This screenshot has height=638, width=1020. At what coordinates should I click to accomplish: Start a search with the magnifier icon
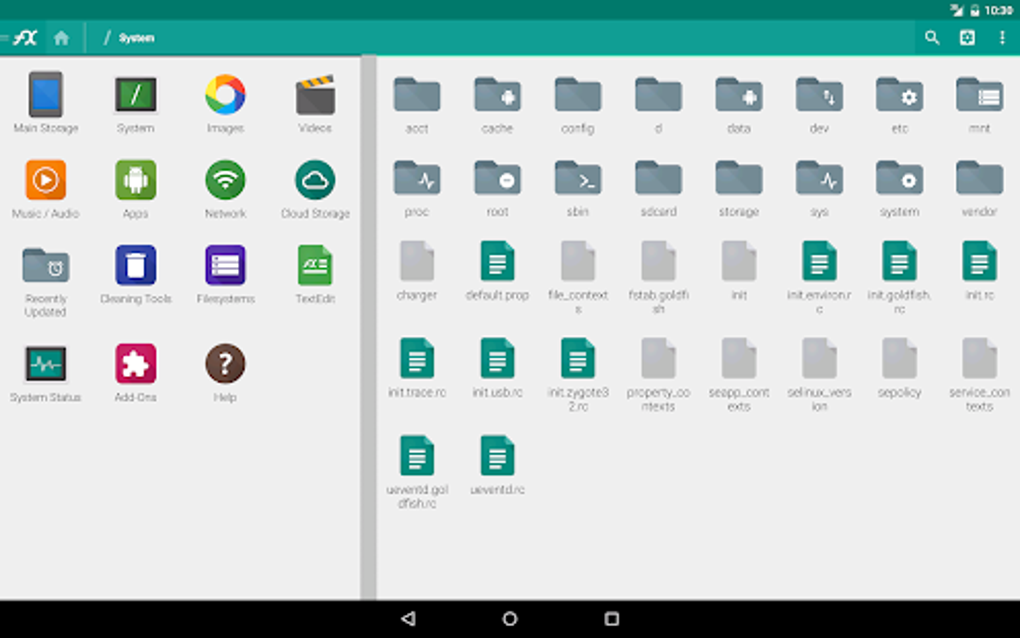click(x=932, y=37)
